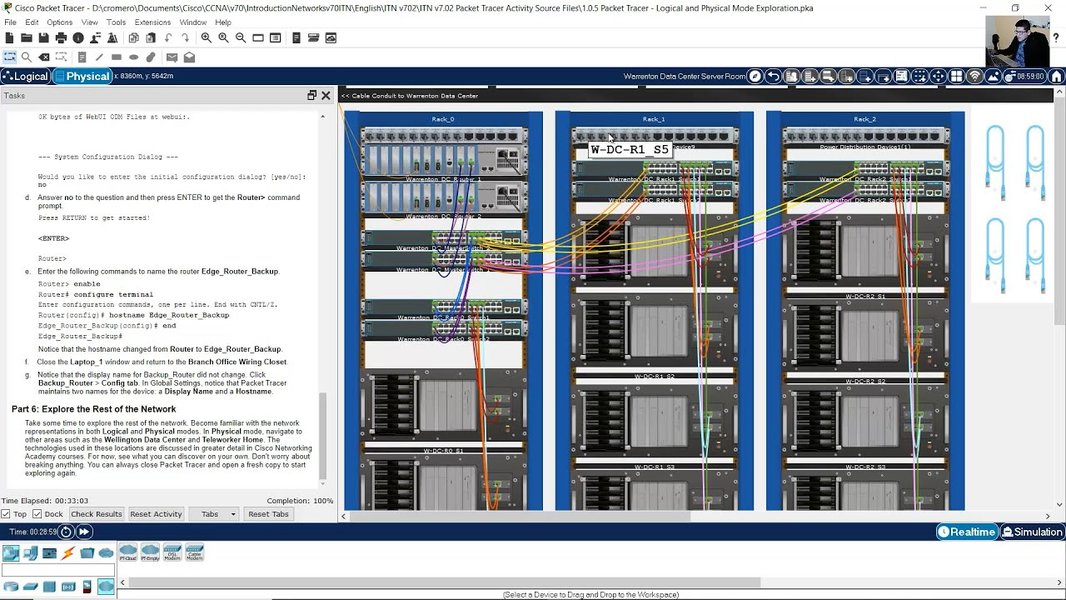Go back one level in Physical view
Screen dimensions: 1066x600
pos(773,76)
